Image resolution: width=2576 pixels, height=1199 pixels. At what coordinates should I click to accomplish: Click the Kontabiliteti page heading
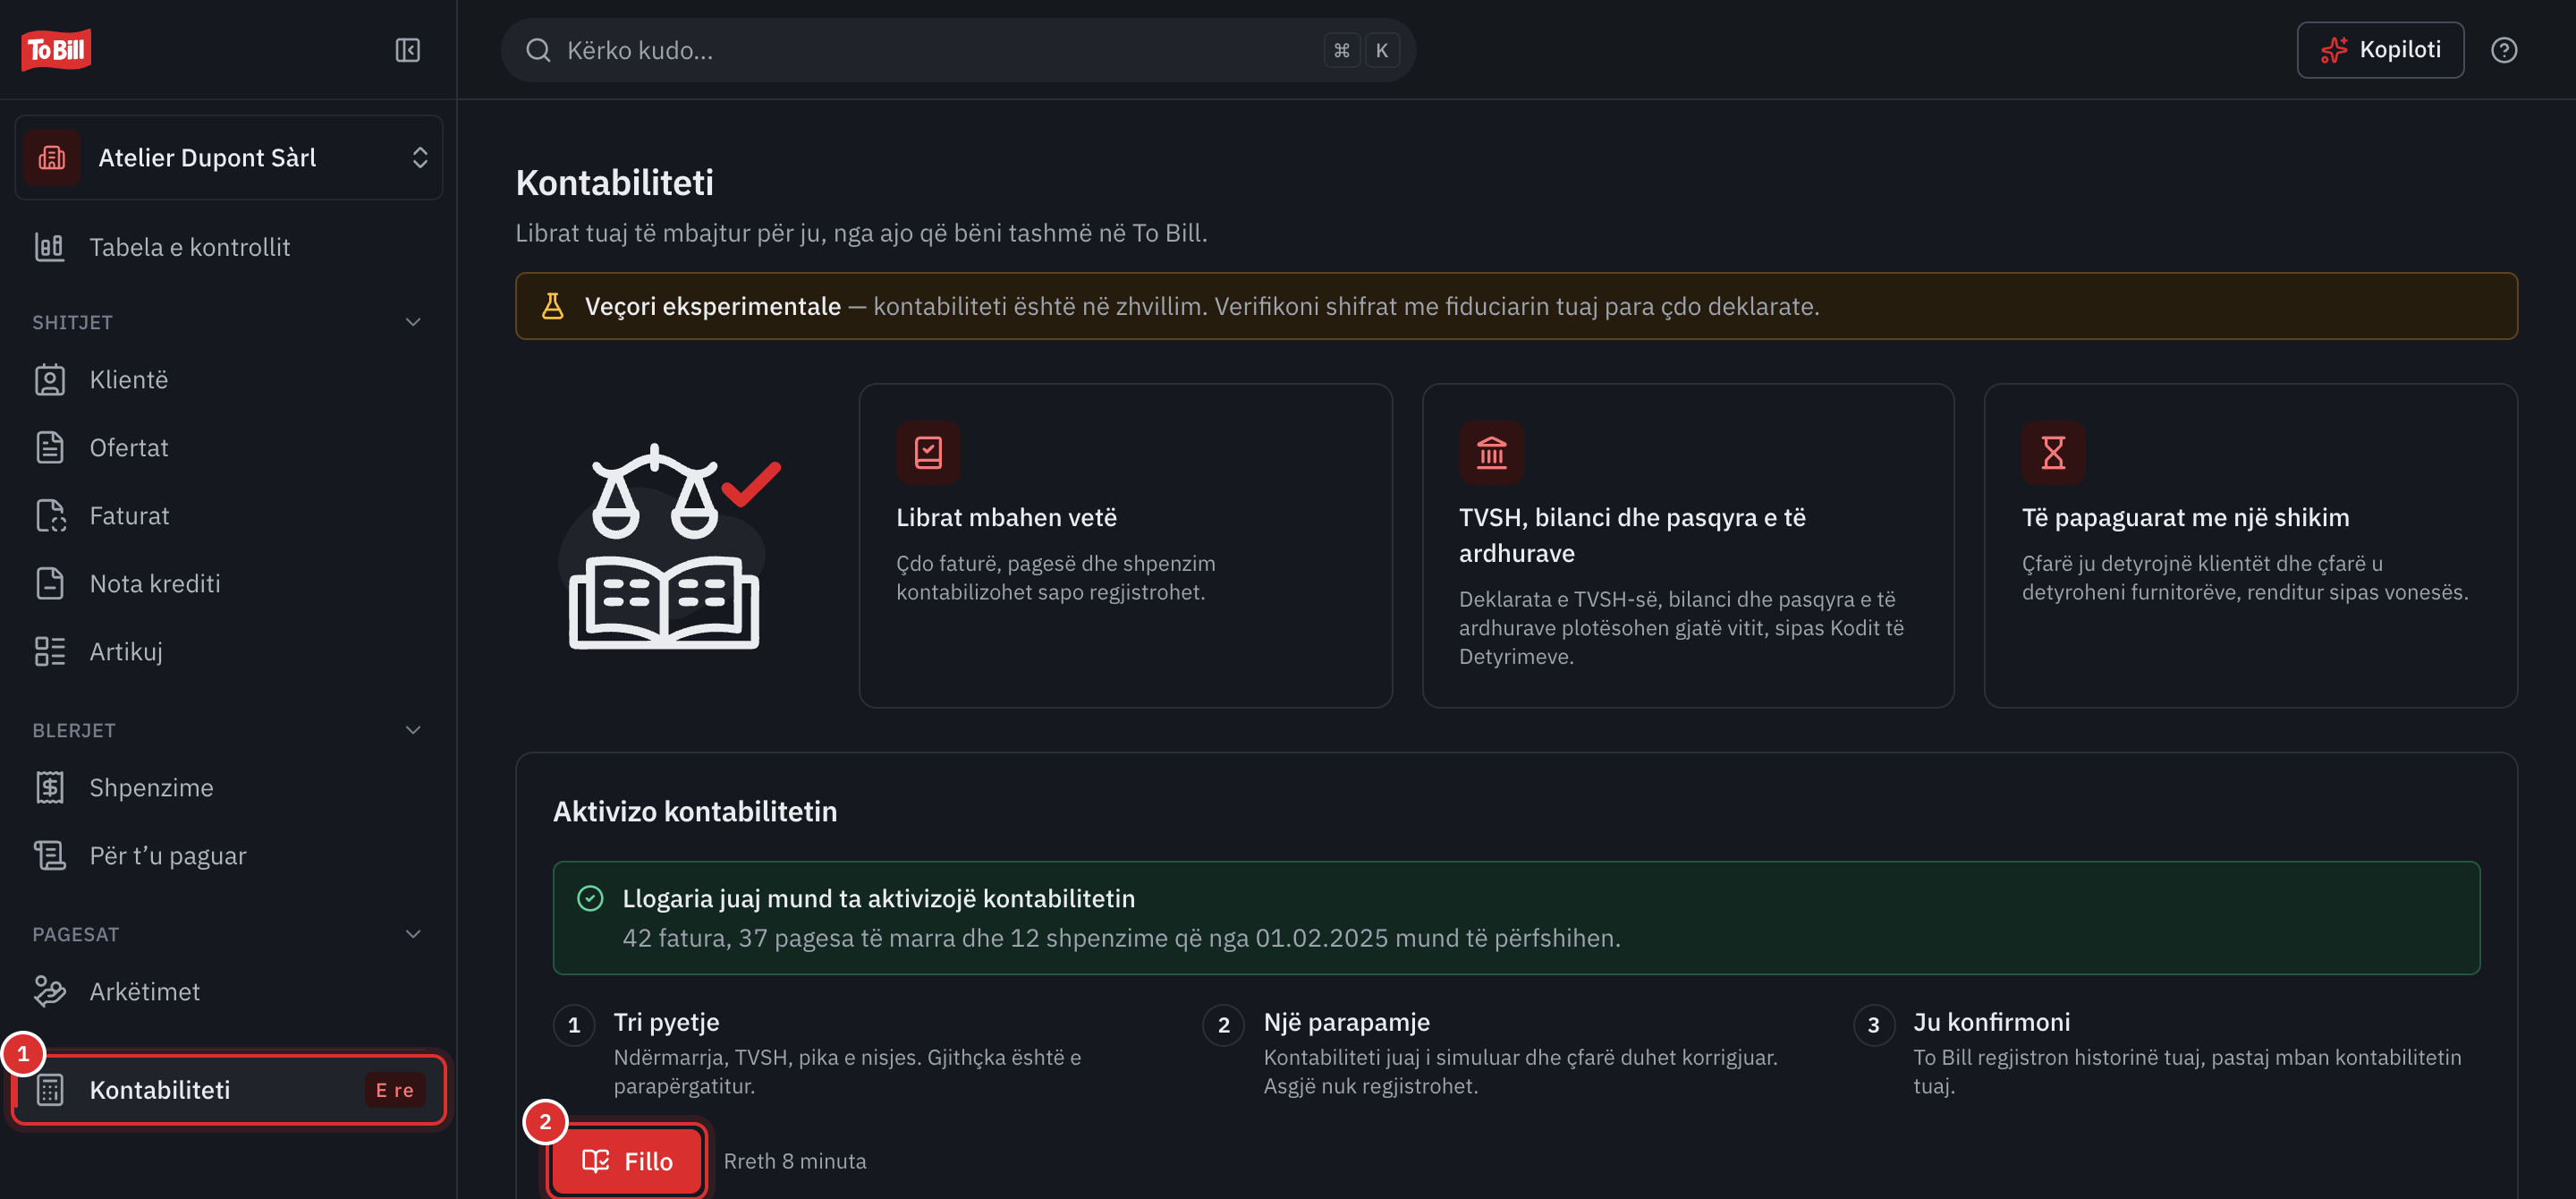[614, 183]
